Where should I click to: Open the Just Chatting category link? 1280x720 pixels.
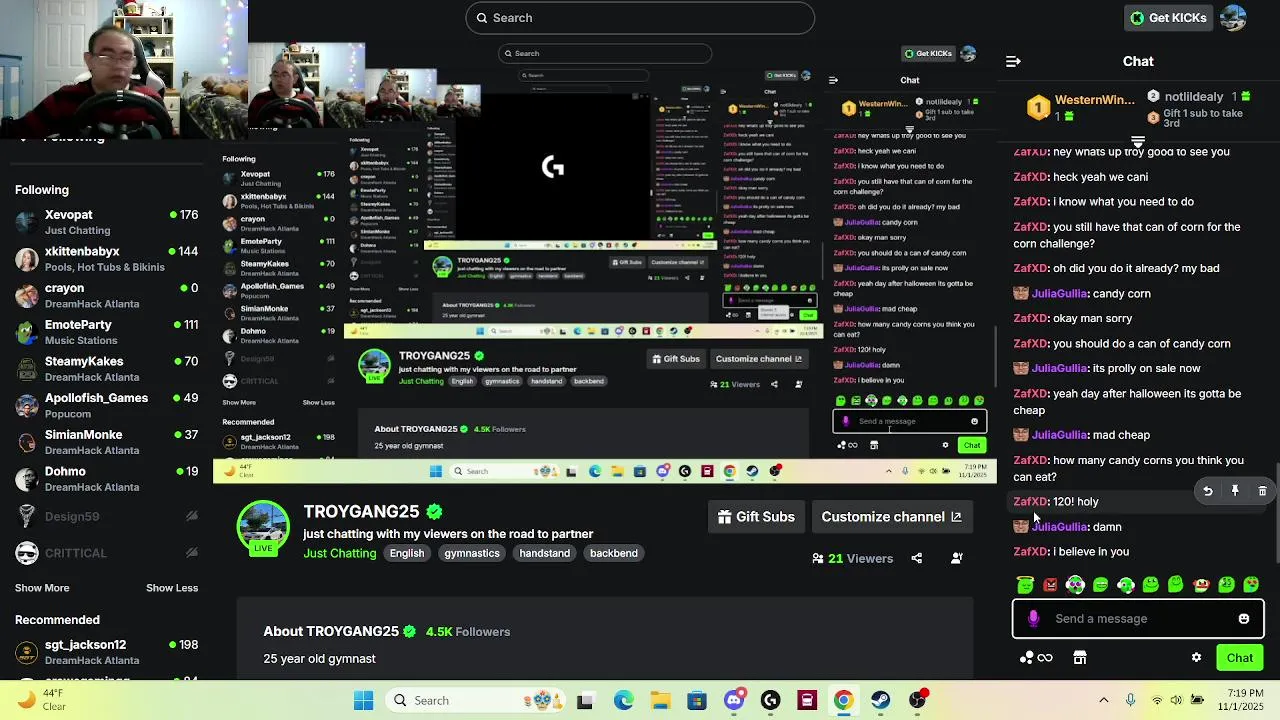(340, 553)
